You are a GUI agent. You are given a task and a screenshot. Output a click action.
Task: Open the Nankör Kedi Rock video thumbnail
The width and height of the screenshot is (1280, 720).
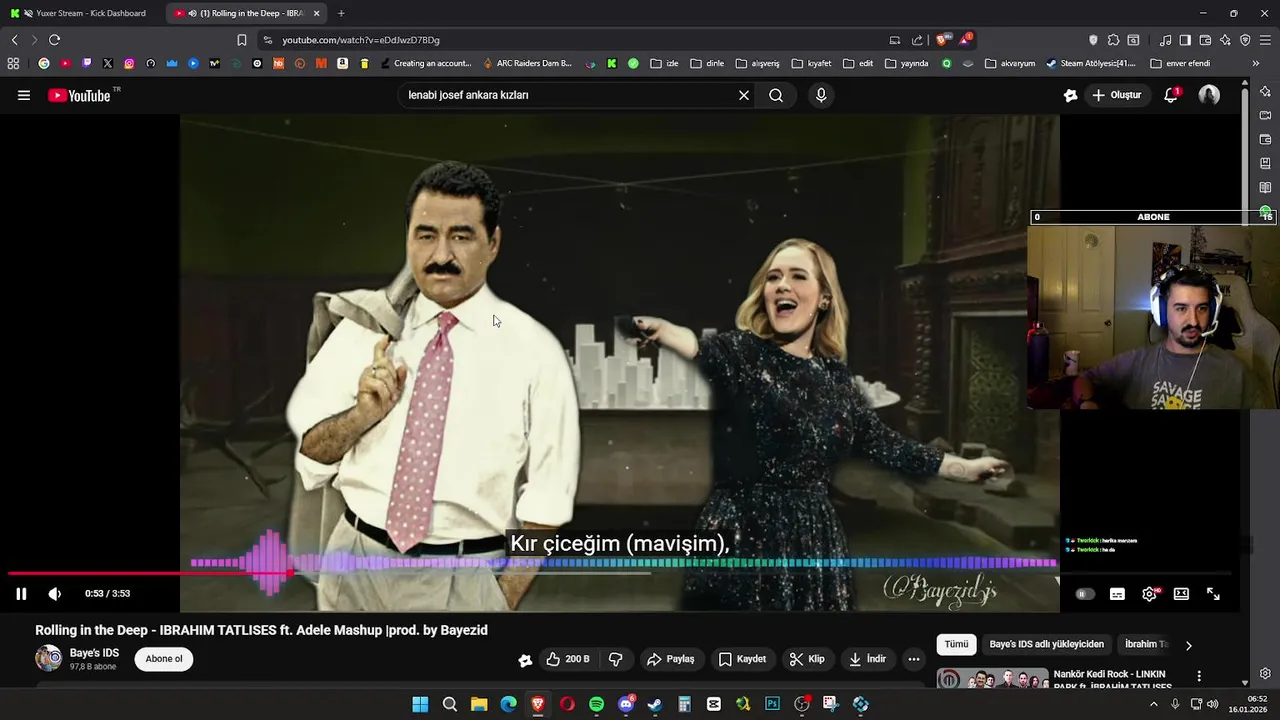(x=992, y=679)
